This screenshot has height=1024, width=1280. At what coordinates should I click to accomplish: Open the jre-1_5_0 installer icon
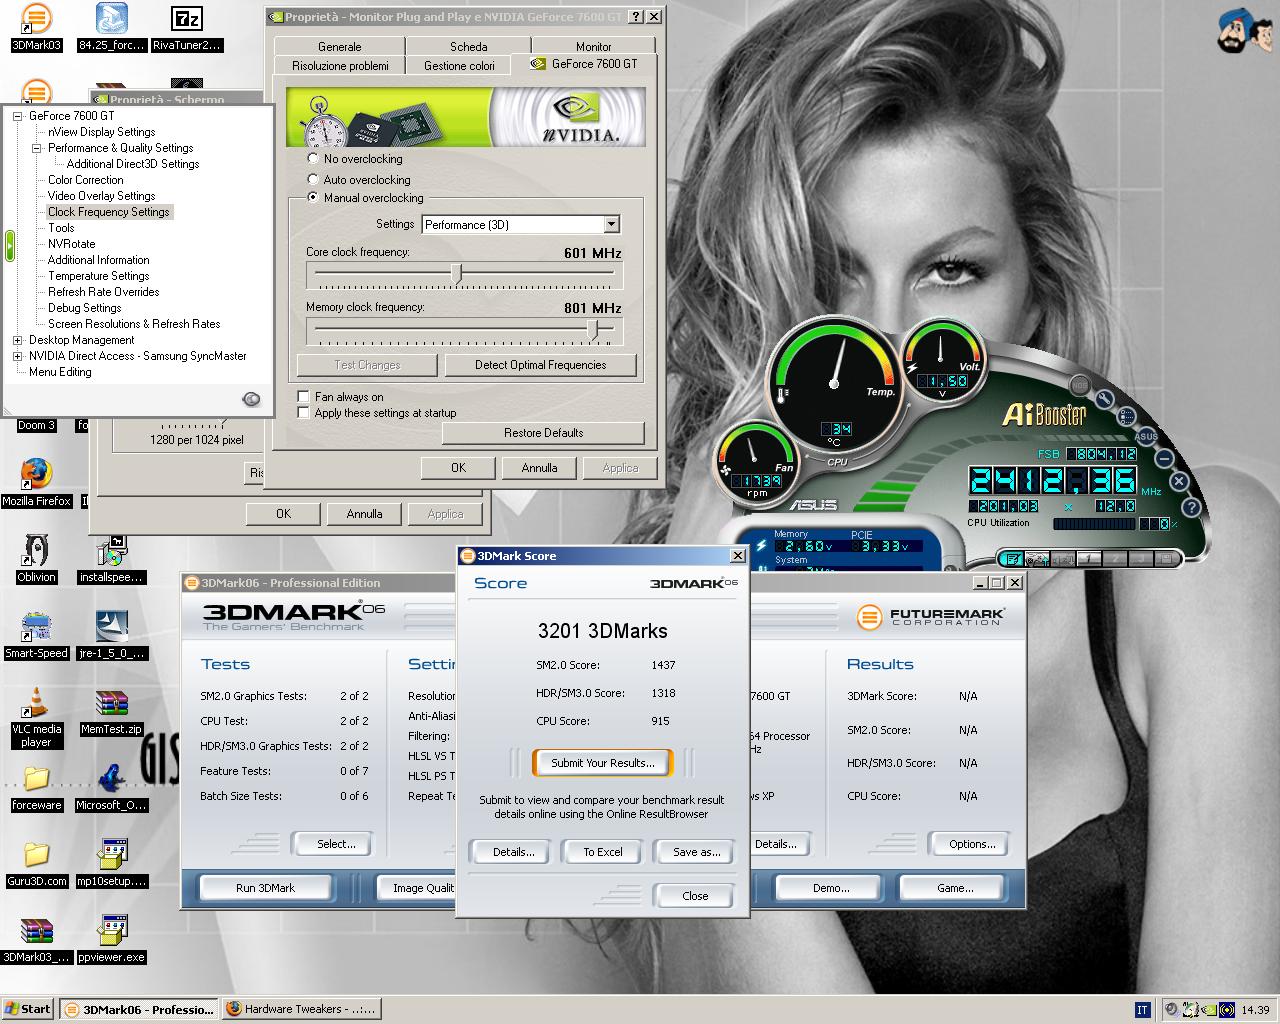tap(112, 634)
